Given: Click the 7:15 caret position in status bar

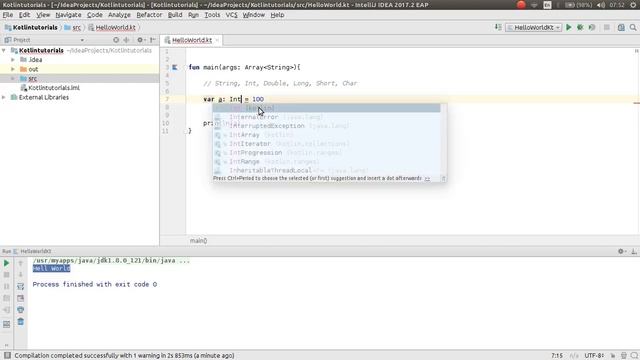Looking at the screenshot, I should point(557,356).
